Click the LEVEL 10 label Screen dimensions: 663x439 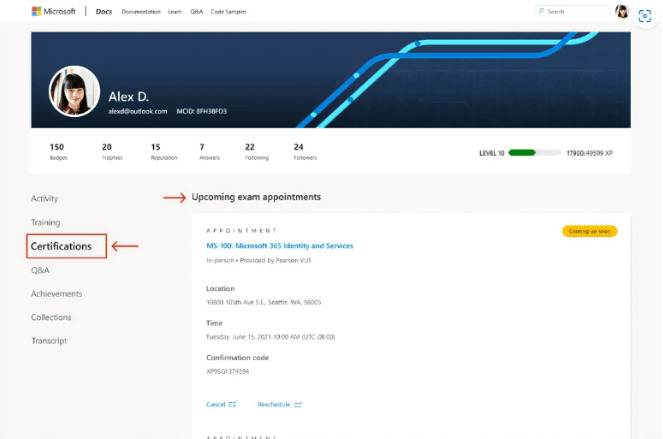[x=492, y=153]
